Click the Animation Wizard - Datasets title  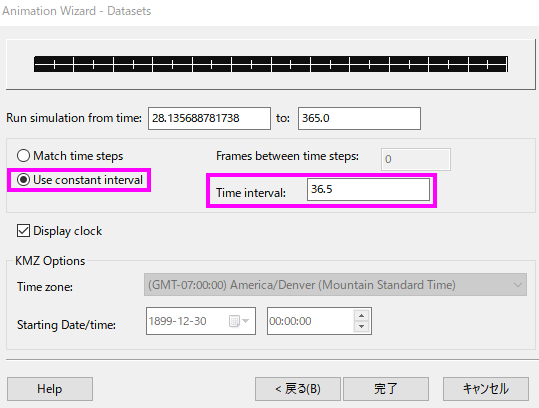pos(77,11)
